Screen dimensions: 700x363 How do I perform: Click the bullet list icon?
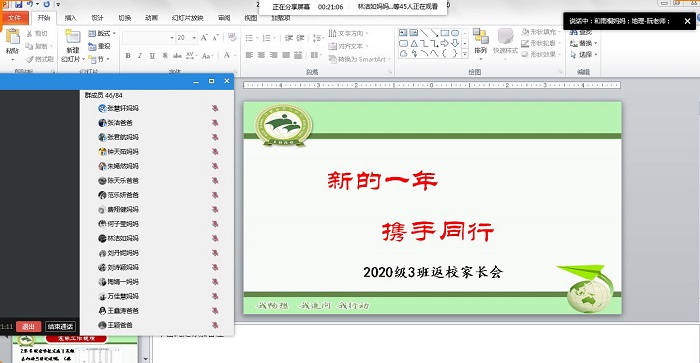tap(250, 38)
